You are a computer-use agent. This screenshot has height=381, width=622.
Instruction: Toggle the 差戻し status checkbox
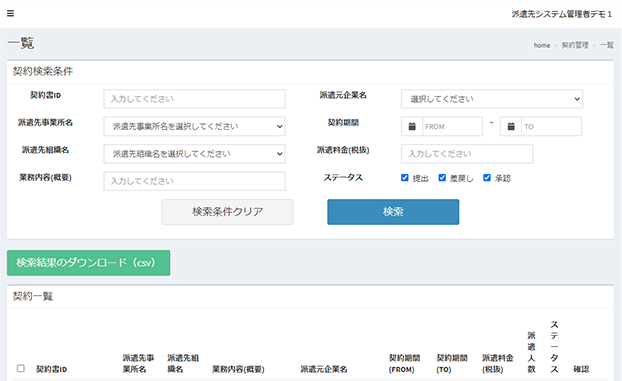coord(442,178)
